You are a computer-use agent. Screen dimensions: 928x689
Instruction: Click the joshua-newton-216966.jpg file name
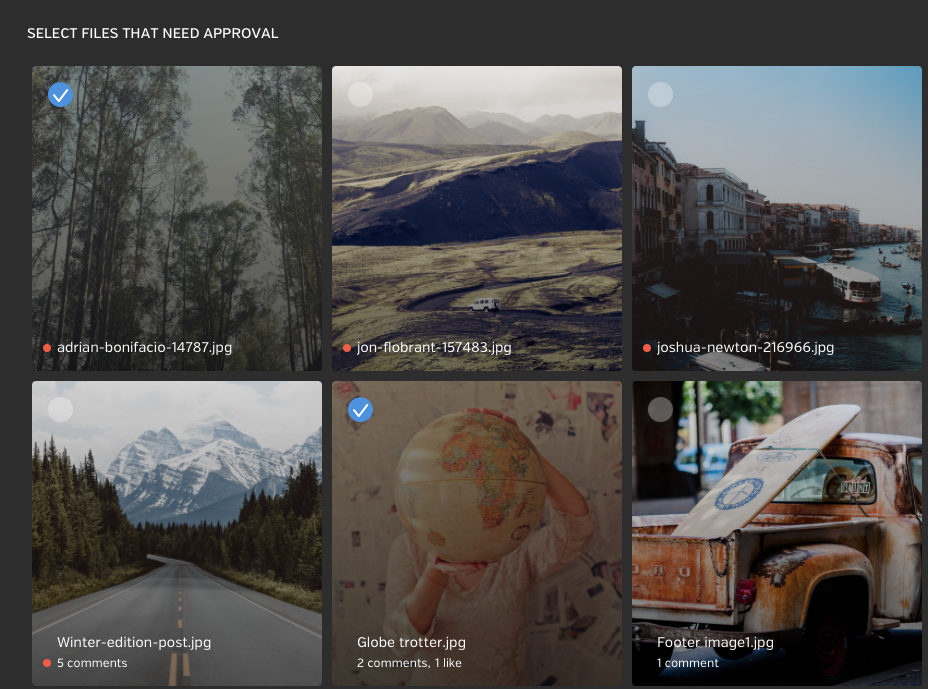(745, 347)
